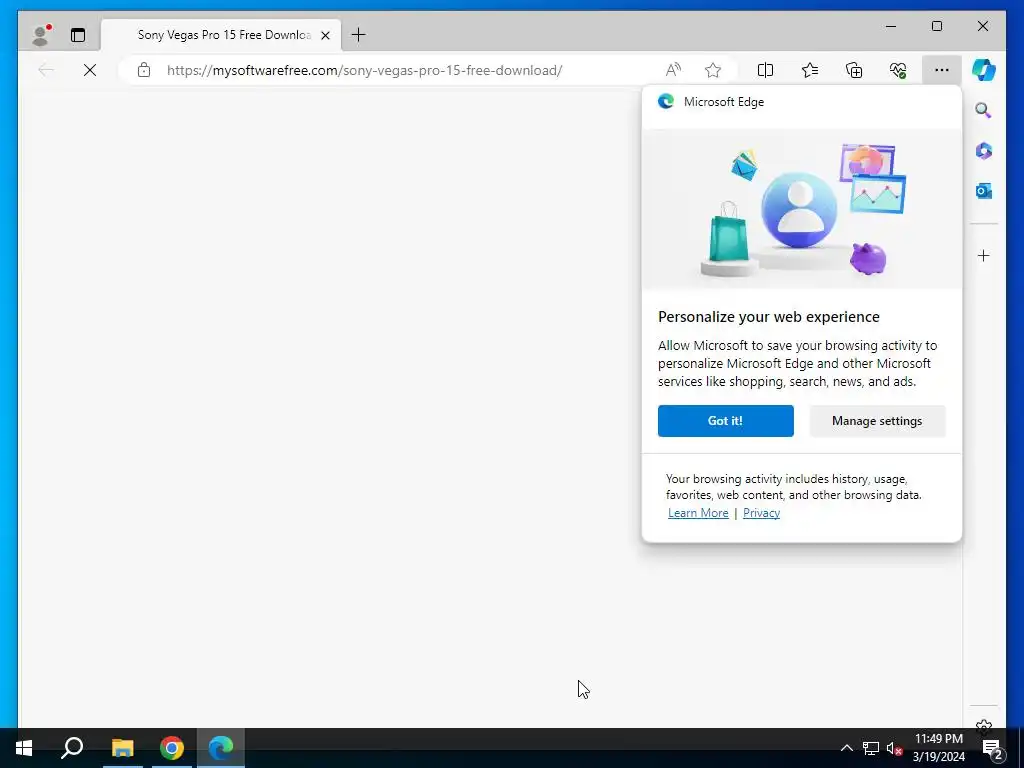Viewport: 1024px width, 768px height.
Task: Open the clock and date flyout
Action: point(938,748)
